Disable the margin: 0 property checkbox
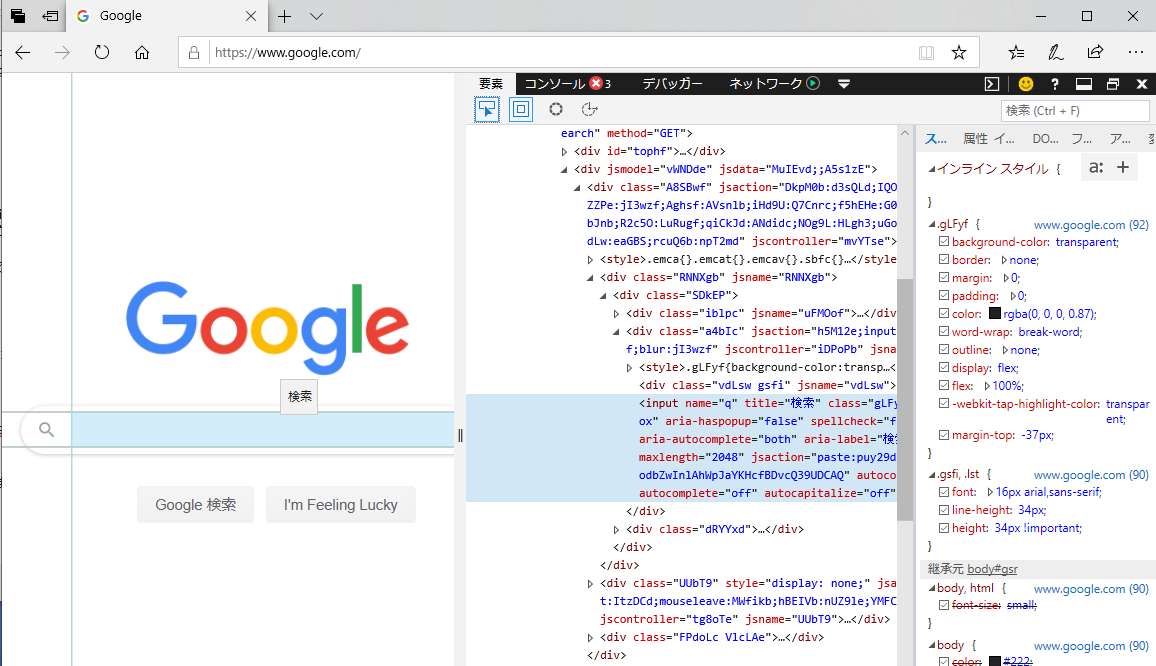The image size is (1156, 666). click(944, 277)
